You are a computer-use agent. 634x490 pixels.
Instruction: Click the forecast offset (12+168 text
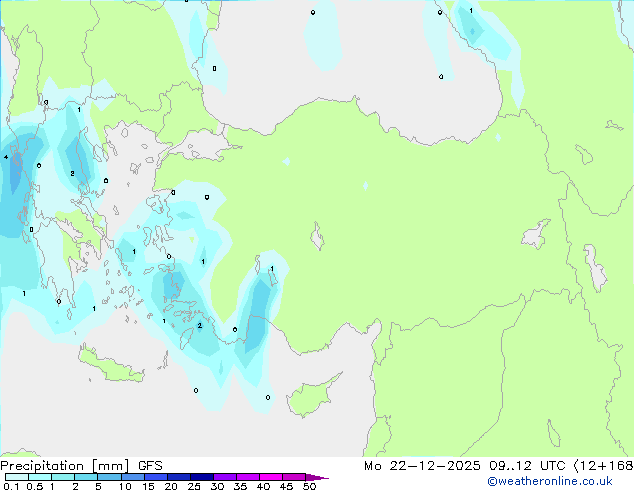tap(604, 466)
